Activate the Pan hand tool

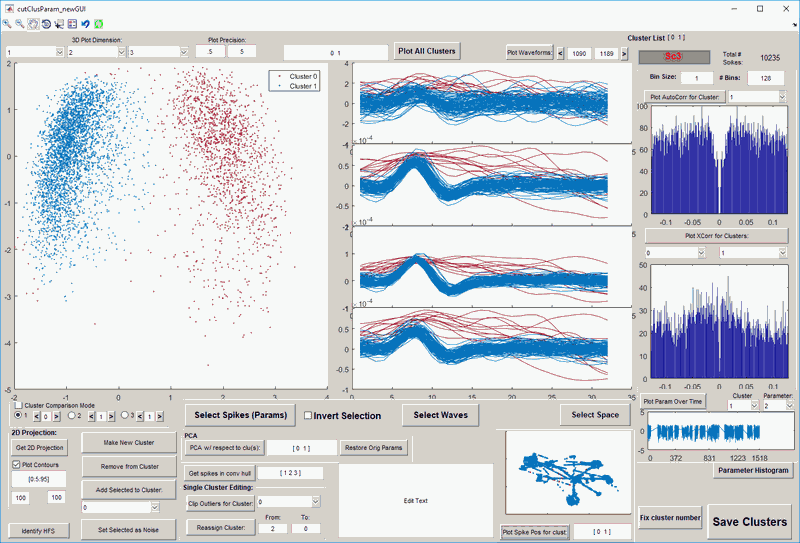click(x=34, y=23)
